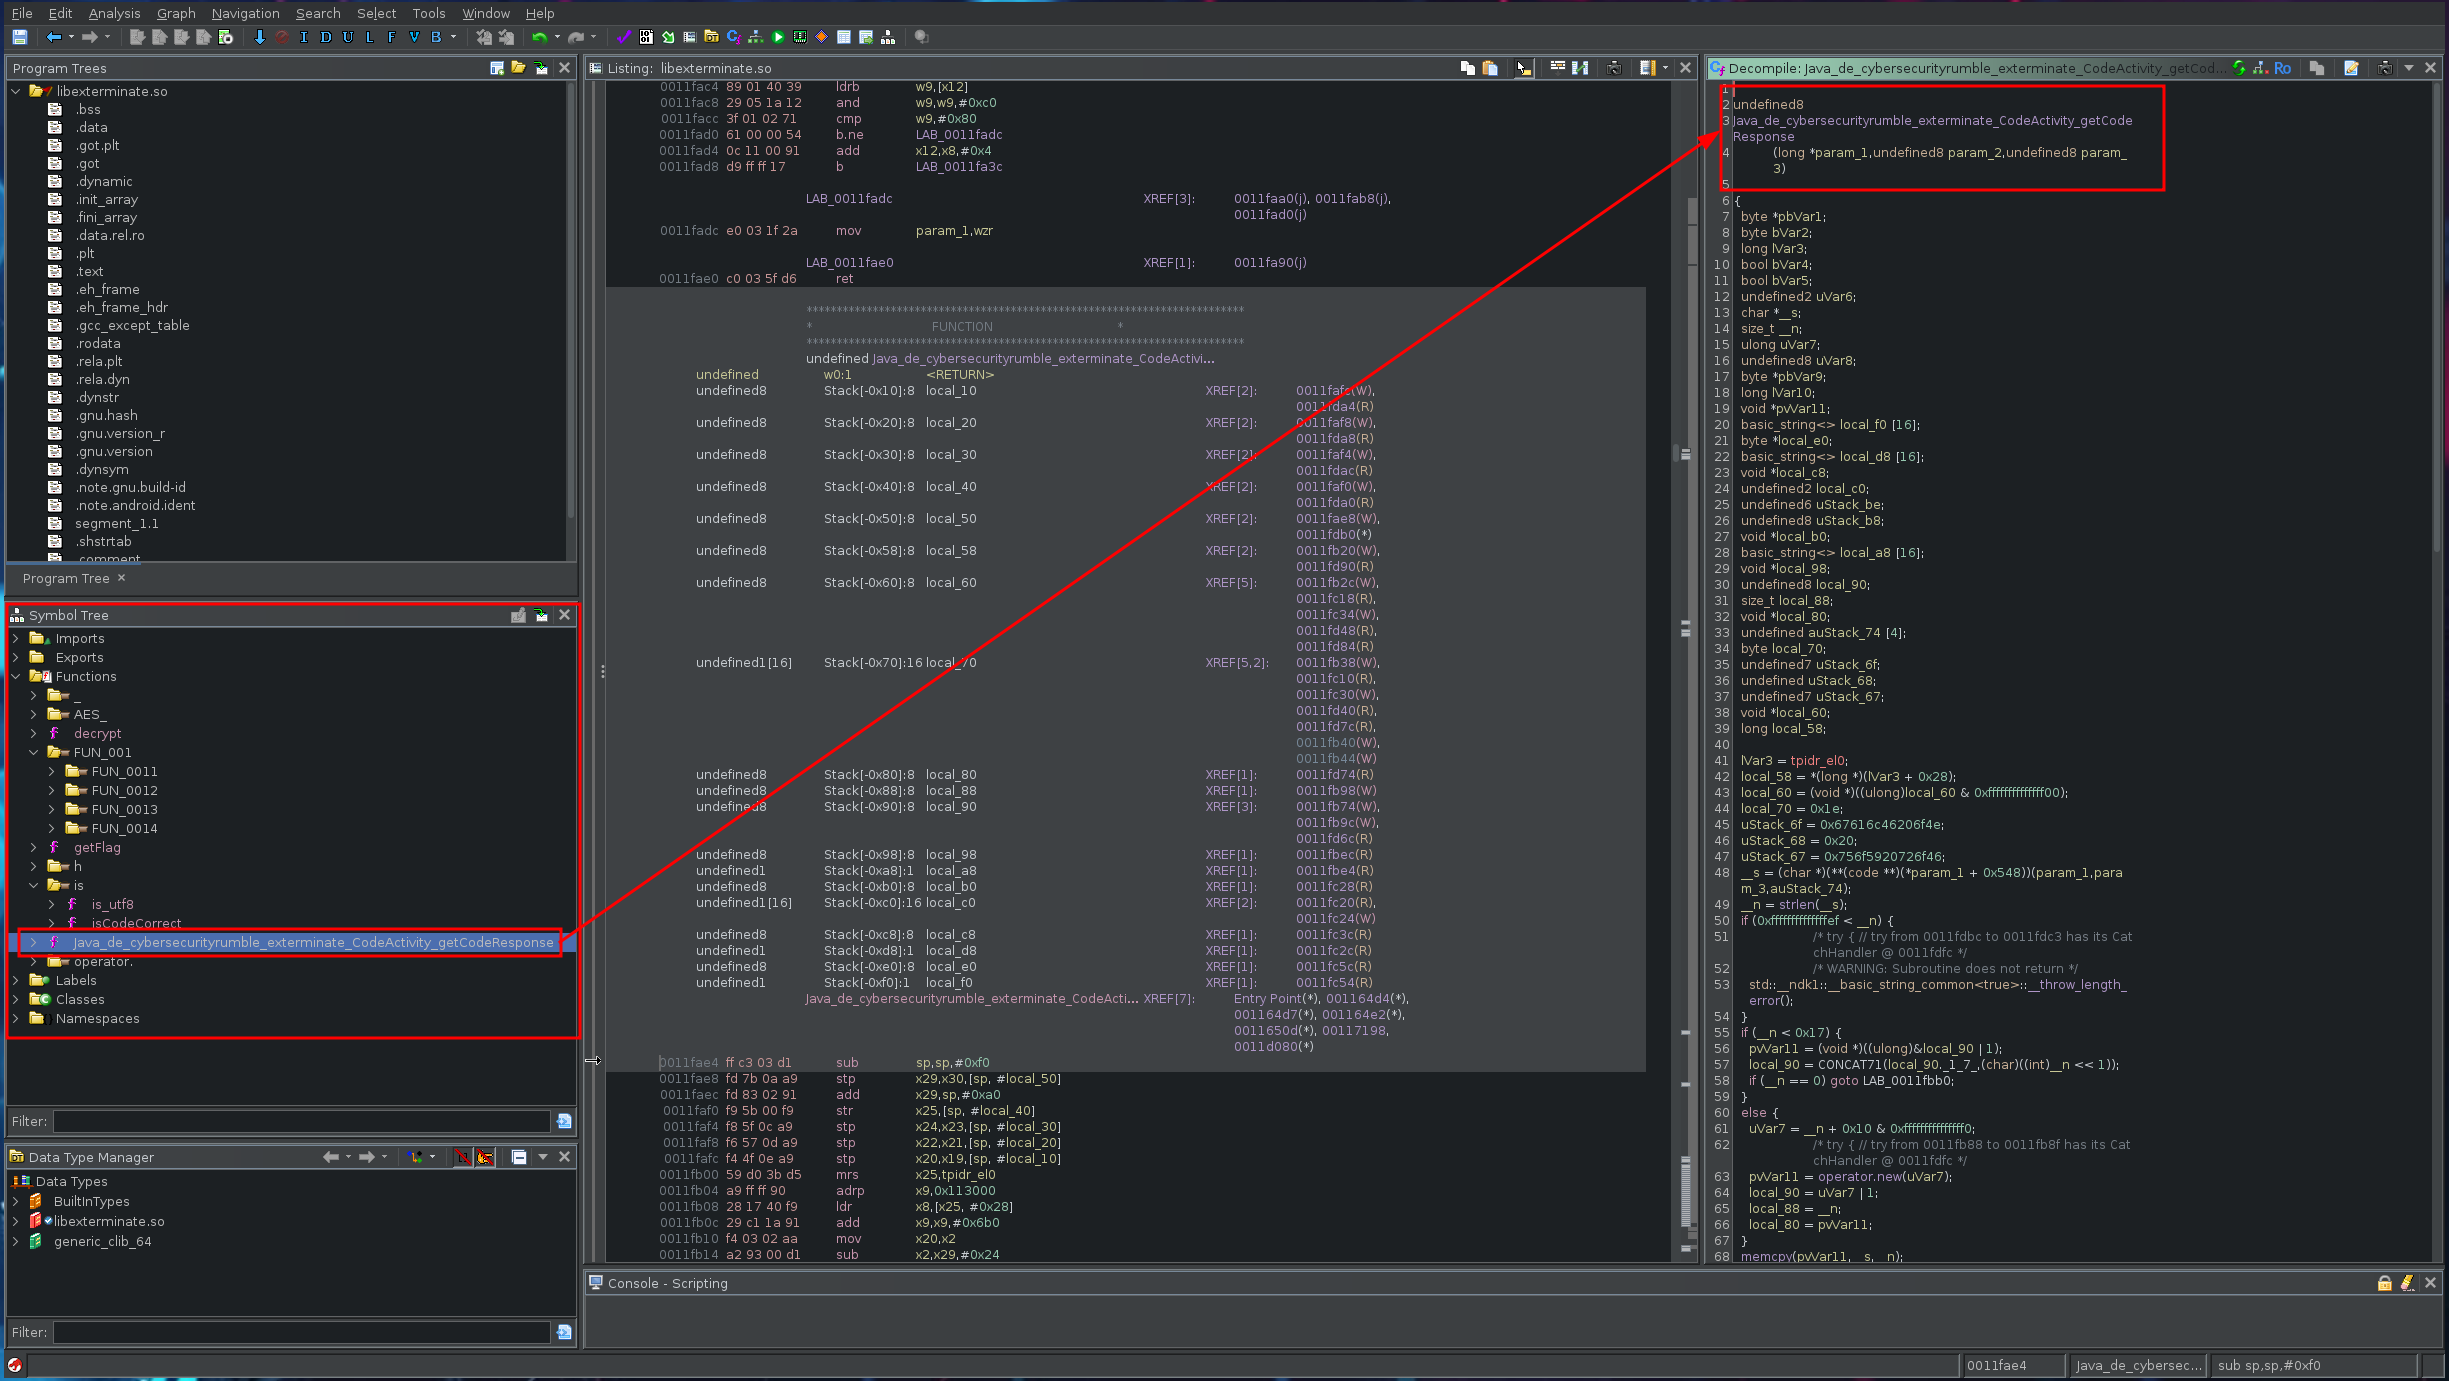Navigate to next Undefined (U) icon

point(348,37)
